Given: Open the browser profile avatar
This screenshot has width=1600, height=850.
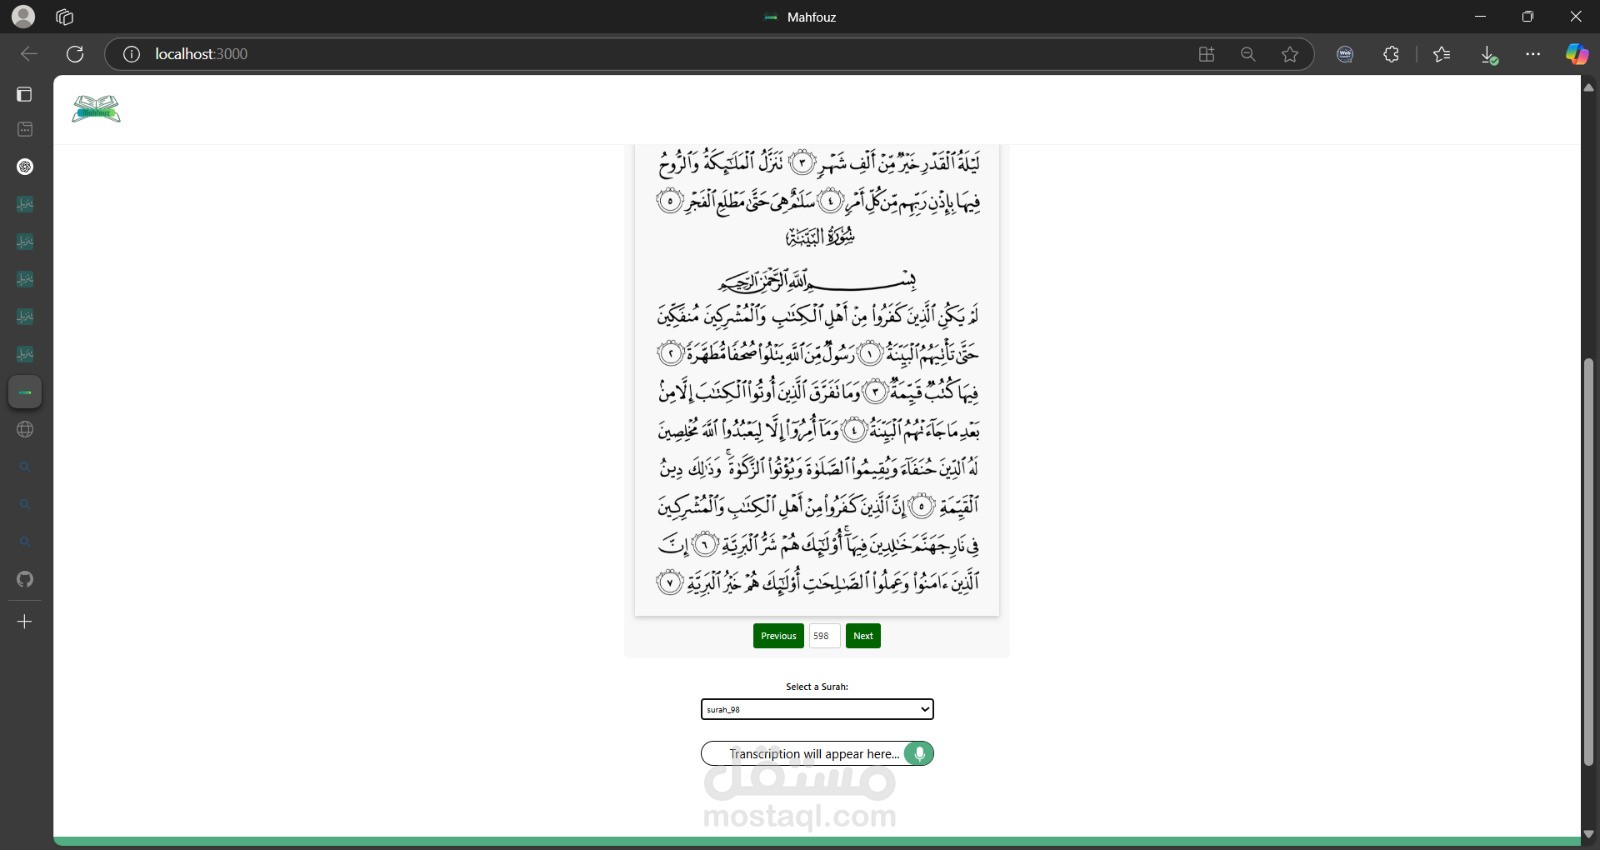Looking at the screenshot, I should pyautogui.click(x=22, y=17).
